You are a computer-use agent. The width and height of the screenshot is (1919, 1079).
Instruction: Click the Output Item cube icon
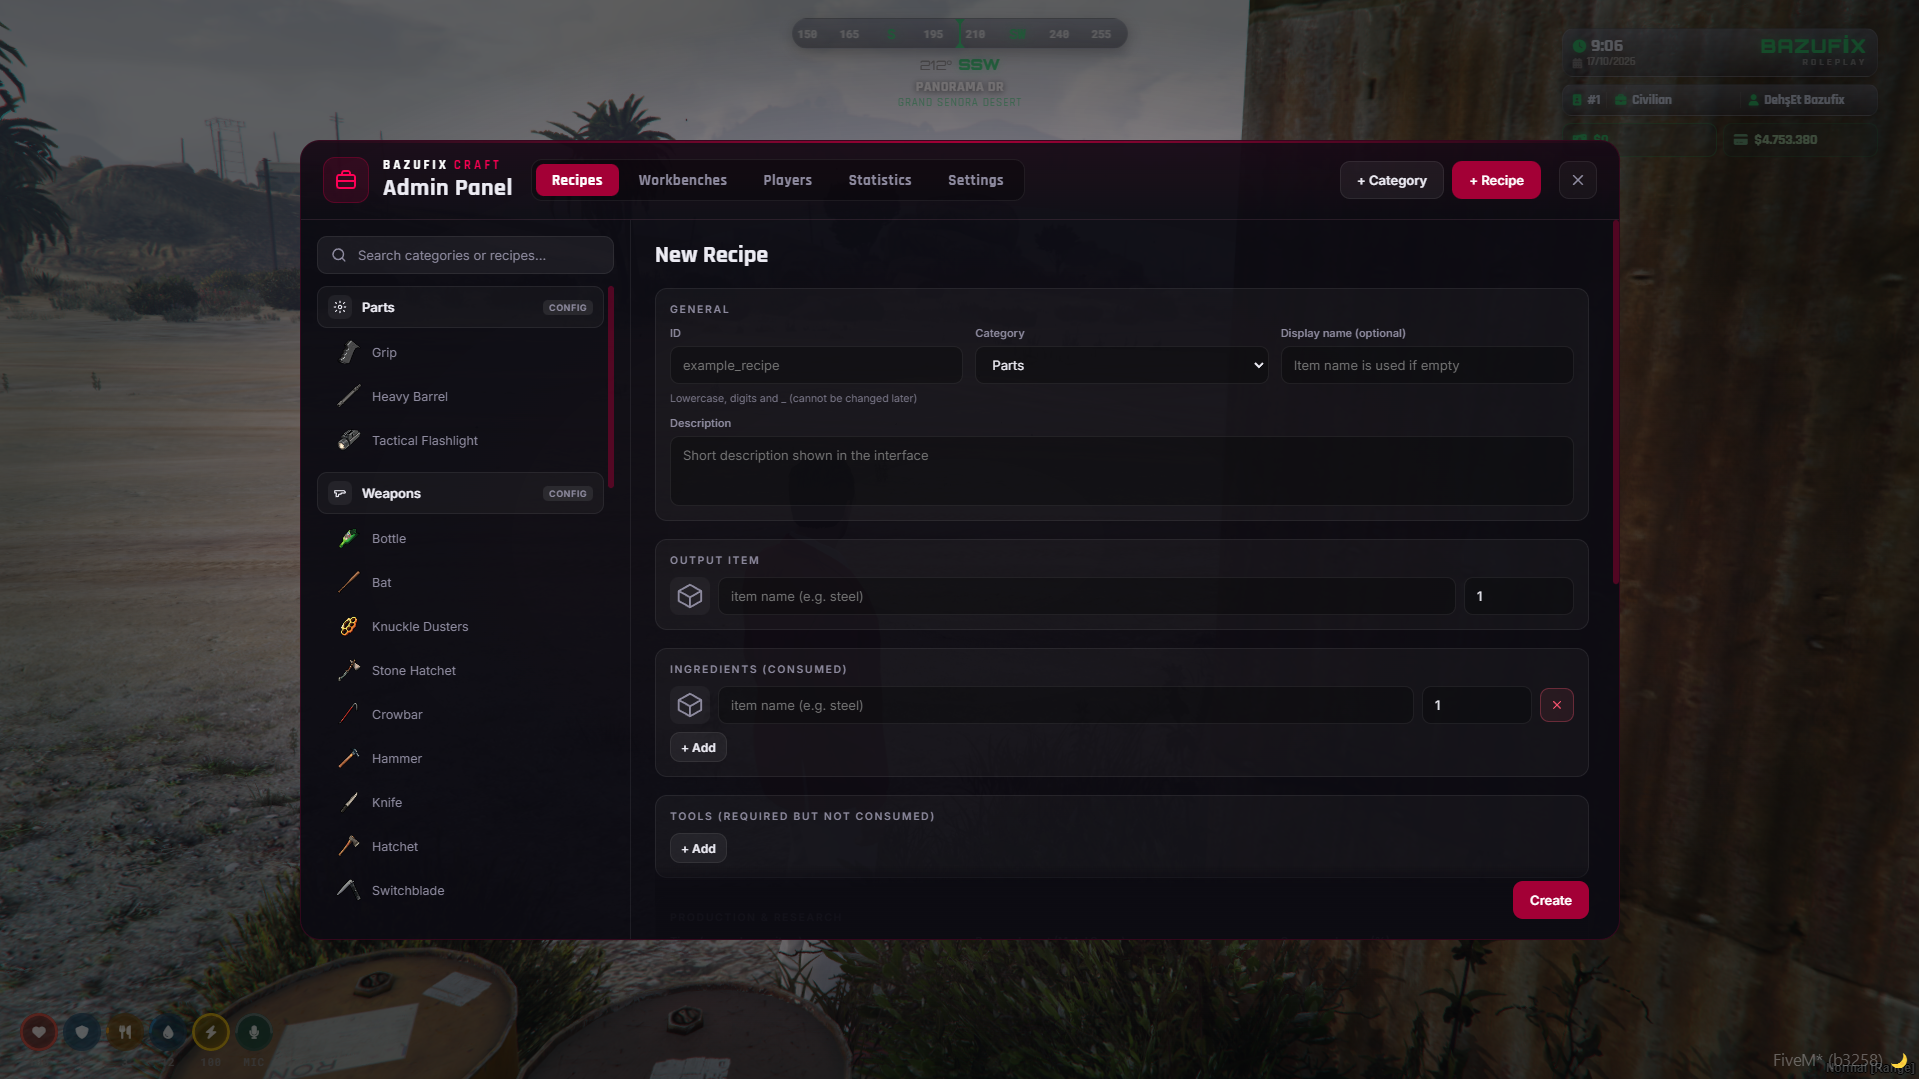click(690, 596)
